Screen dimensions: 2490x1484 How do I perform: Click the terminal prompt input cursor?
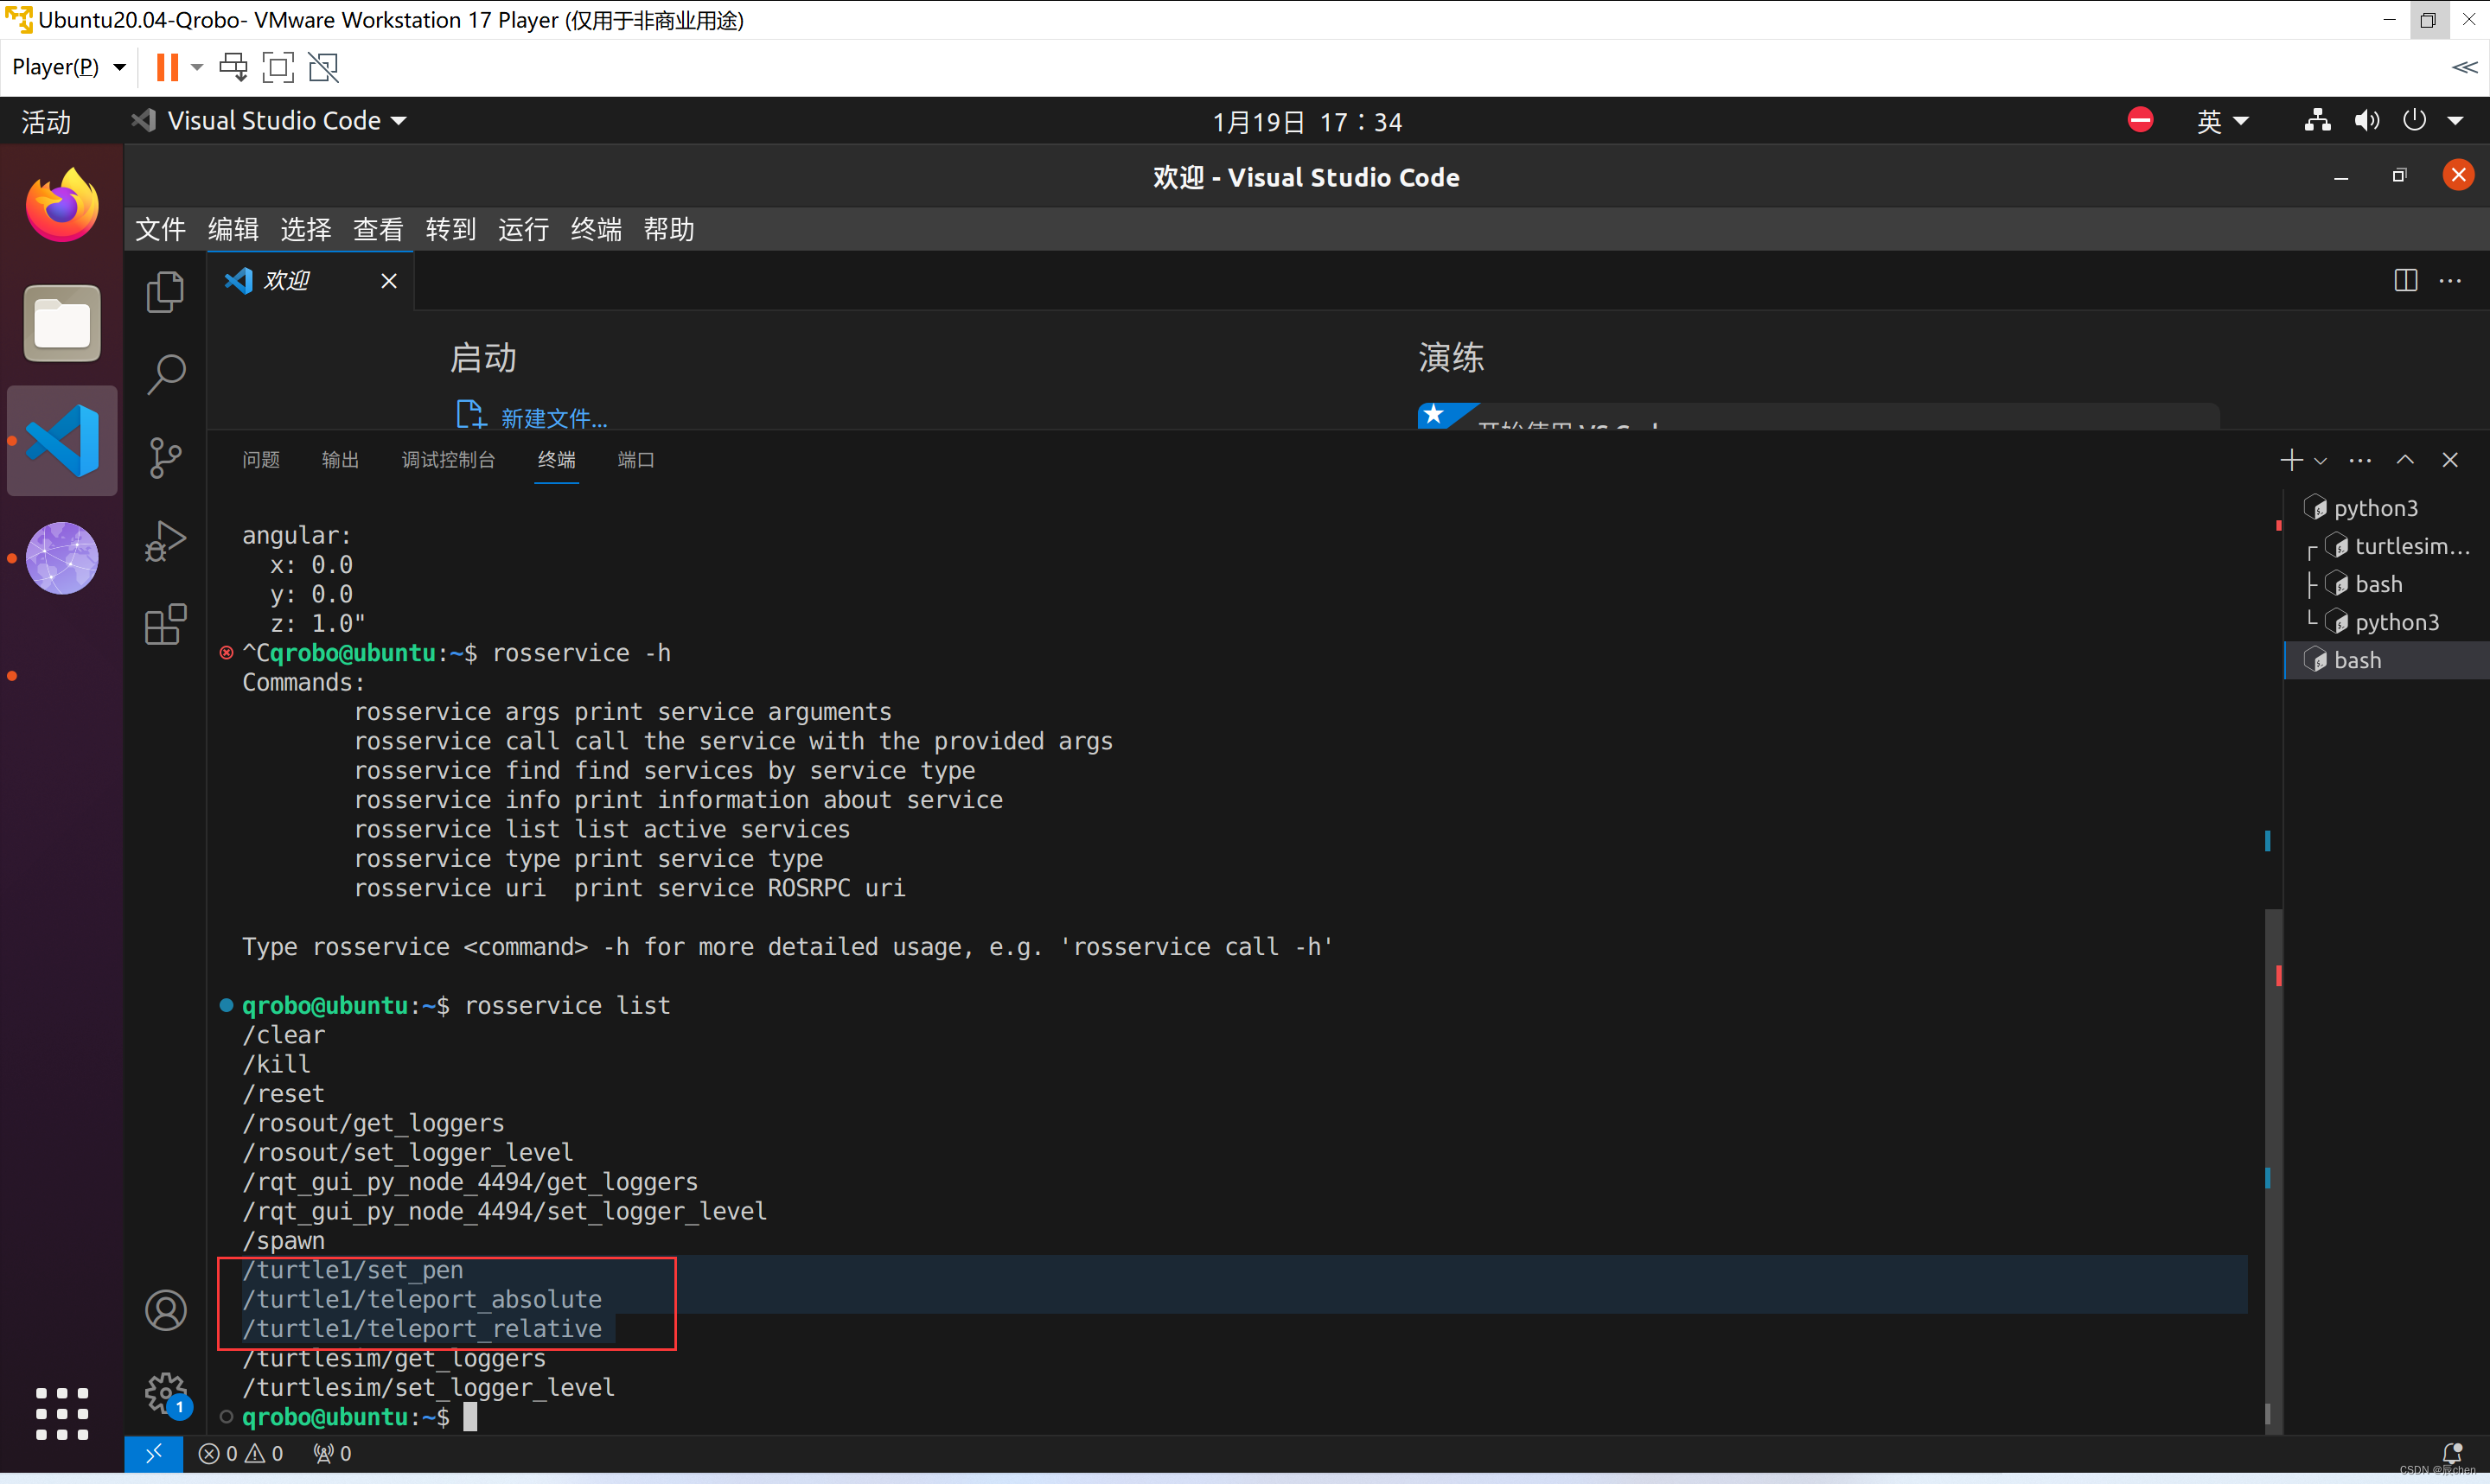tap(470, 1417)
